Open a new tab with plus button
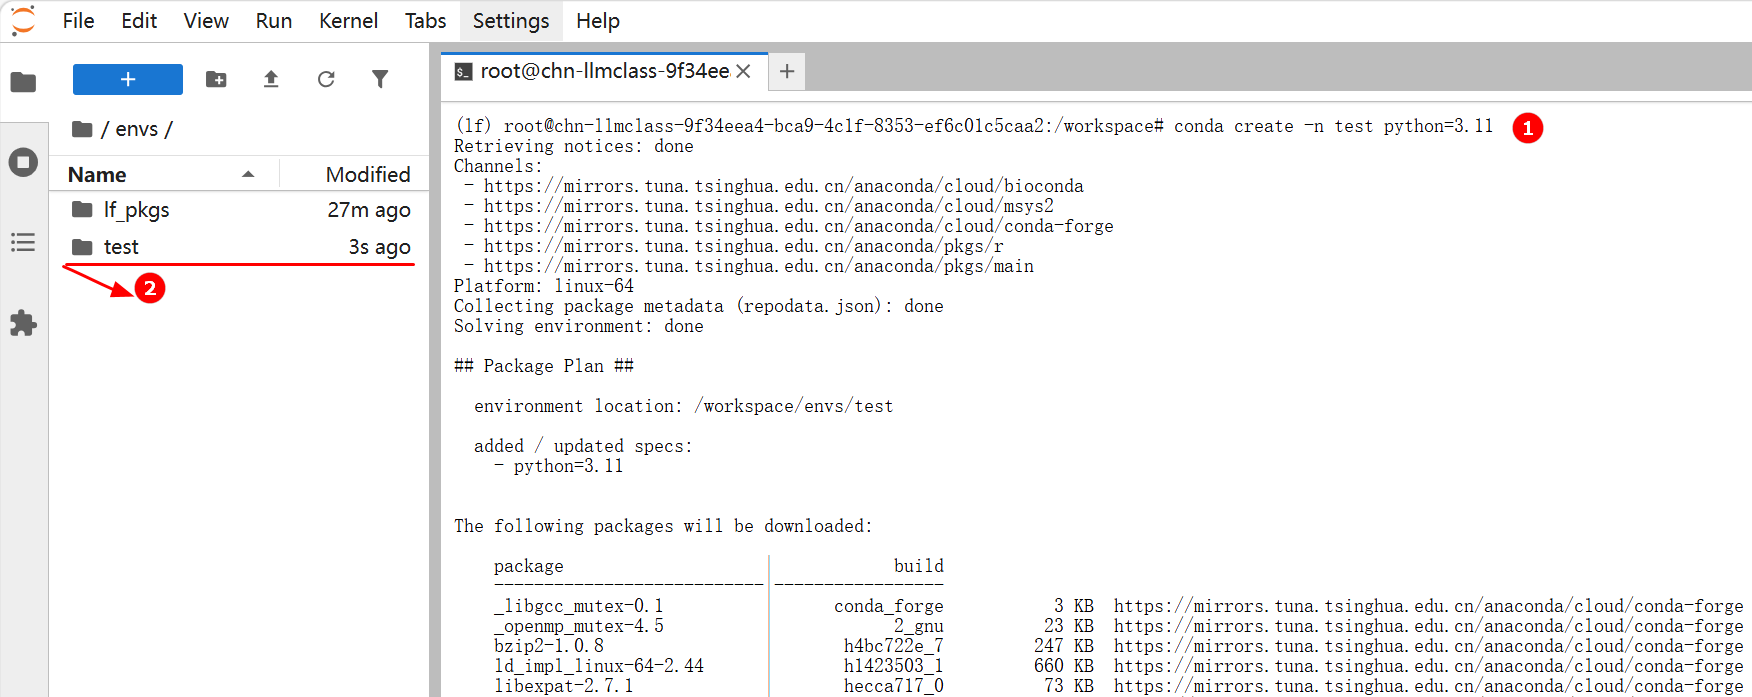 [x=787, y=71]
